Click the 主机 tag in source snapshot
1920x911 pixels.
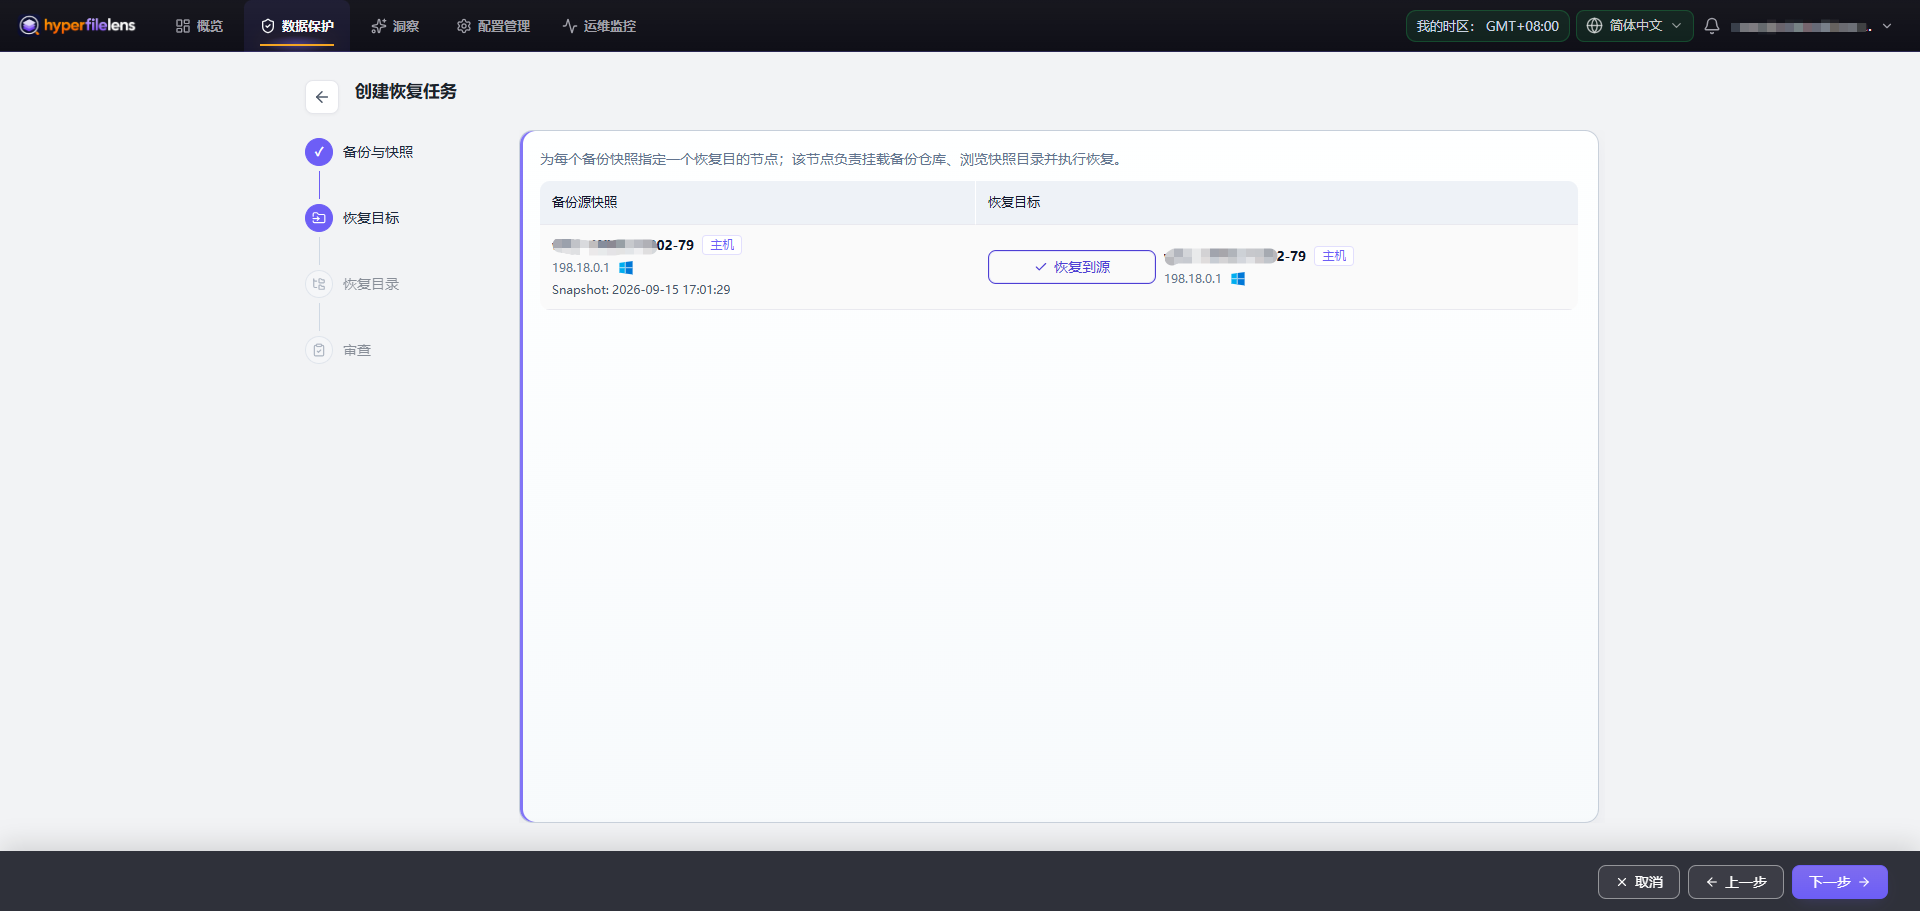tap(722, 245)
